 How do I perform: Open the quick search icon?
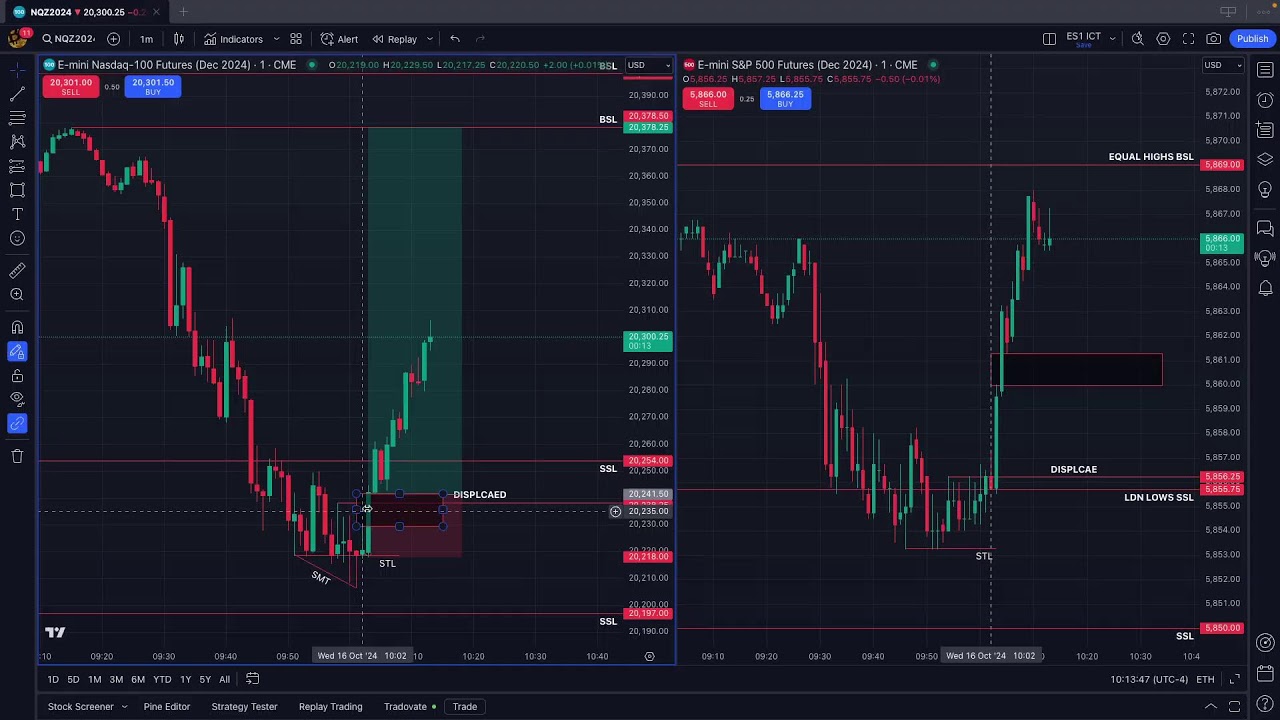click(1137, 39)
